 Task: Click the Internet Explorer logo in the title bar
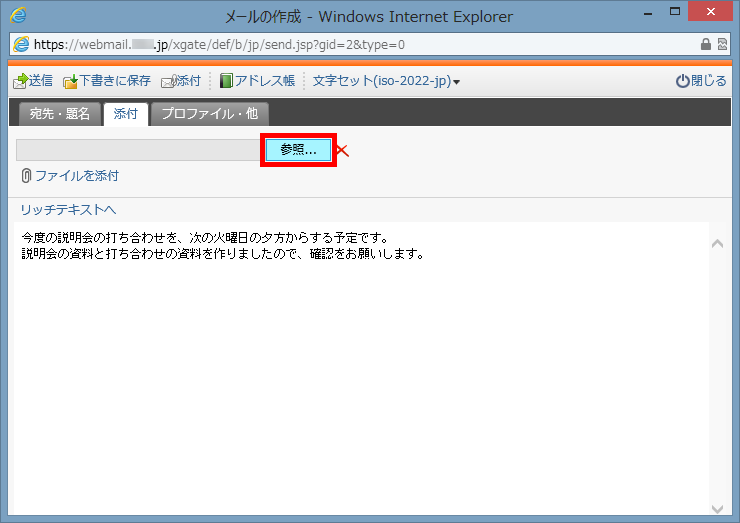[18, 16]
